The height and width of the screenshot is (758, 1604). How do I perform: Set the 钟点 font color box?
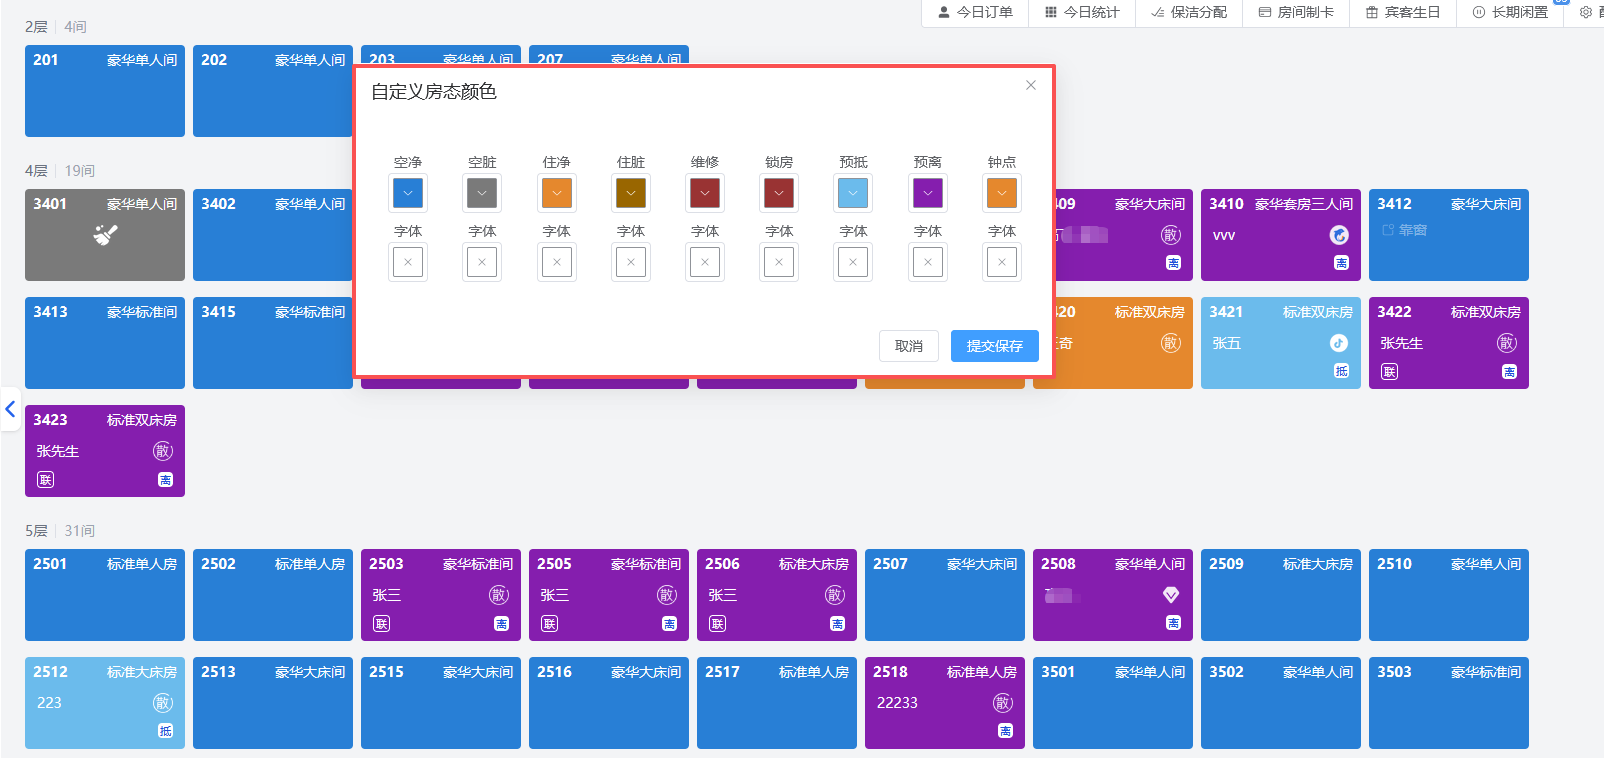tap(1002, 262)
